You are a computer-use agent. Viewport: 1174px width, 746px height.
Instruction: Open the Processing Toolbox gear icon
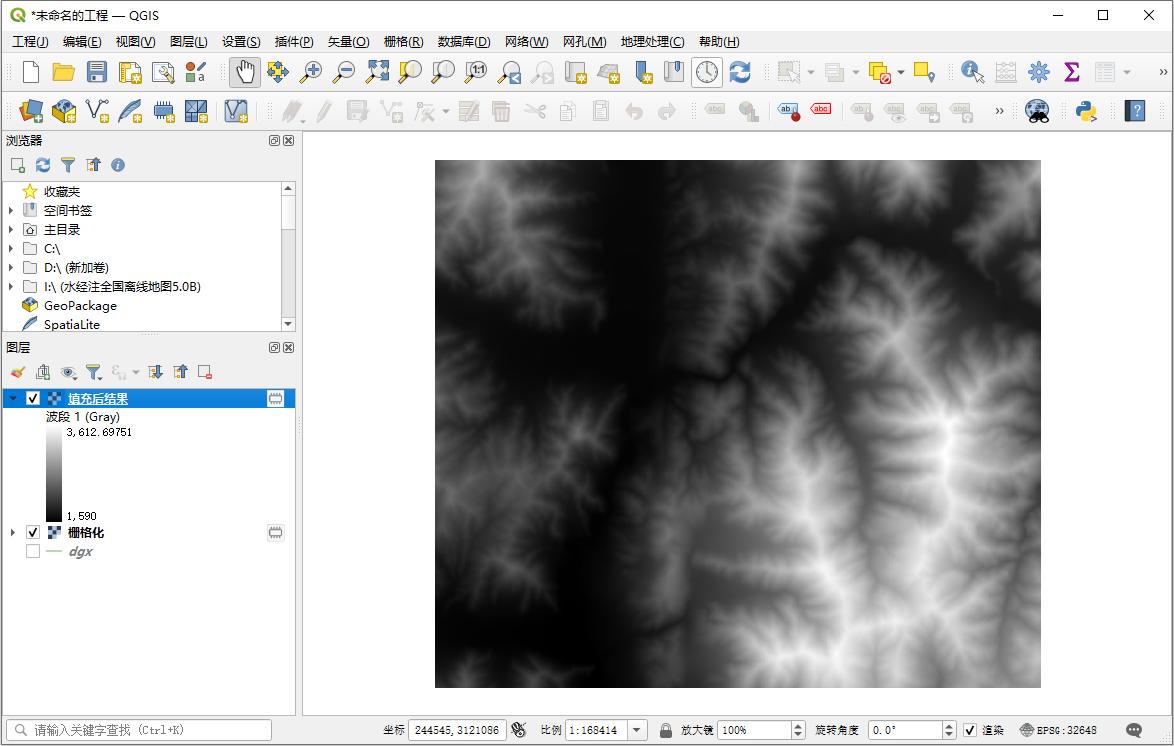point(1039,72)
